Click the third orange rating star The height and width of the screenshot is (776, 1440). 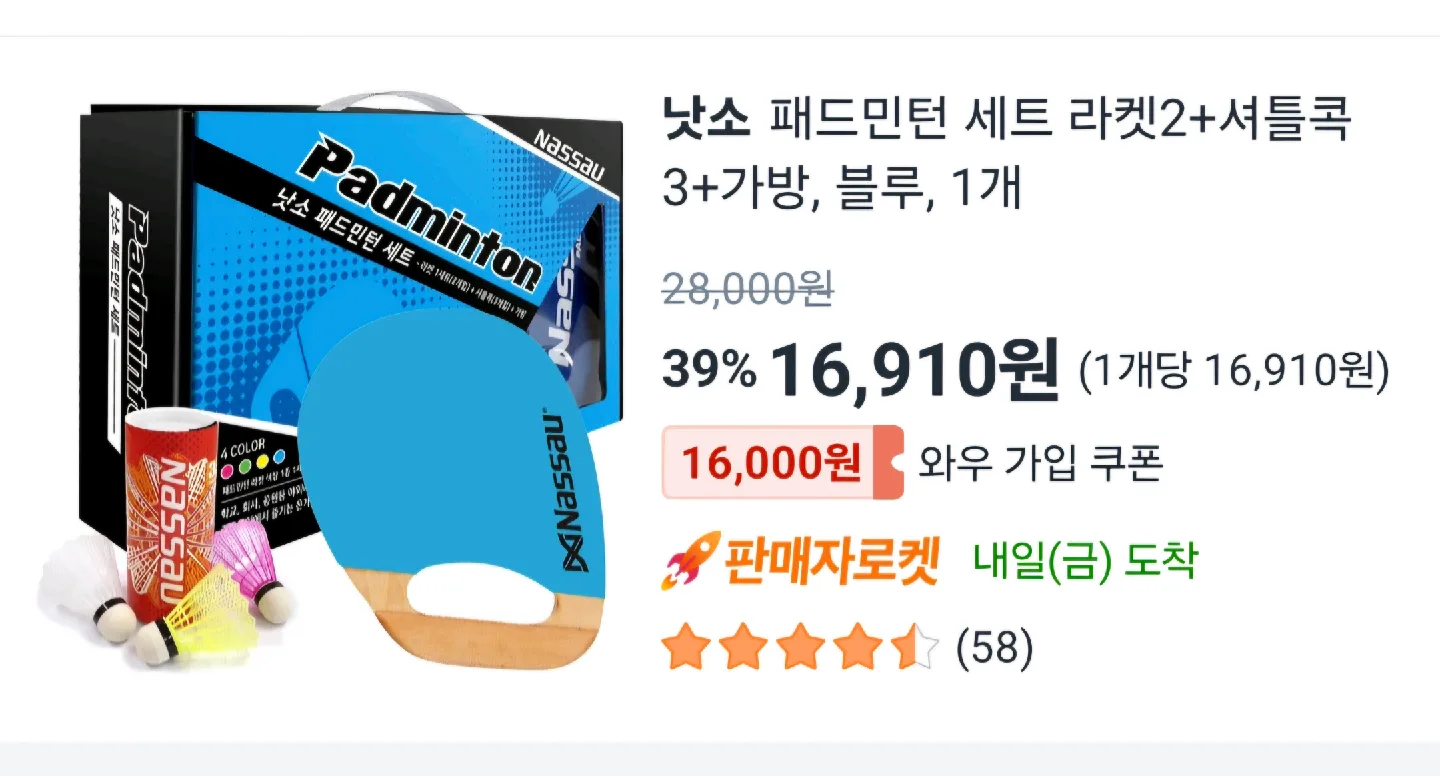click(x=800, y=648)
